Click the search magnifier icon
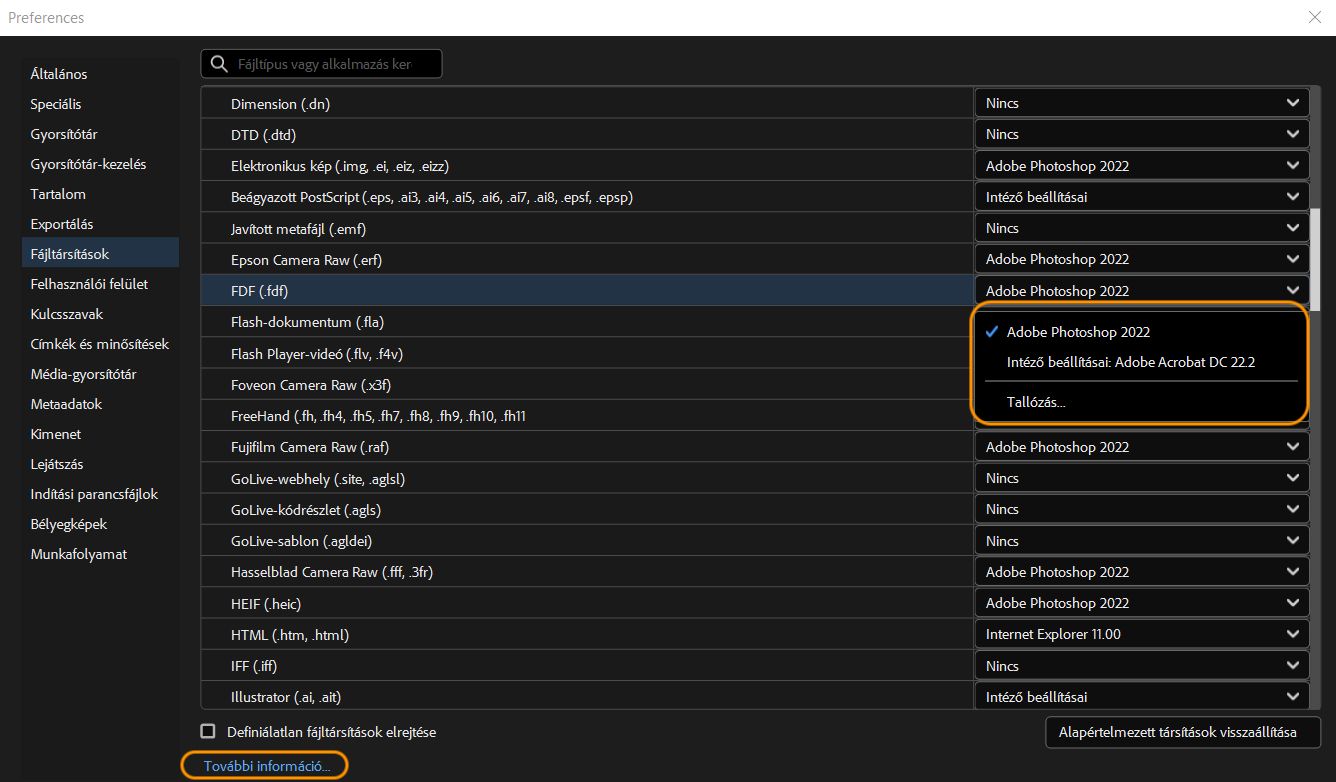The image size is (1336, 782). (218, 64)
